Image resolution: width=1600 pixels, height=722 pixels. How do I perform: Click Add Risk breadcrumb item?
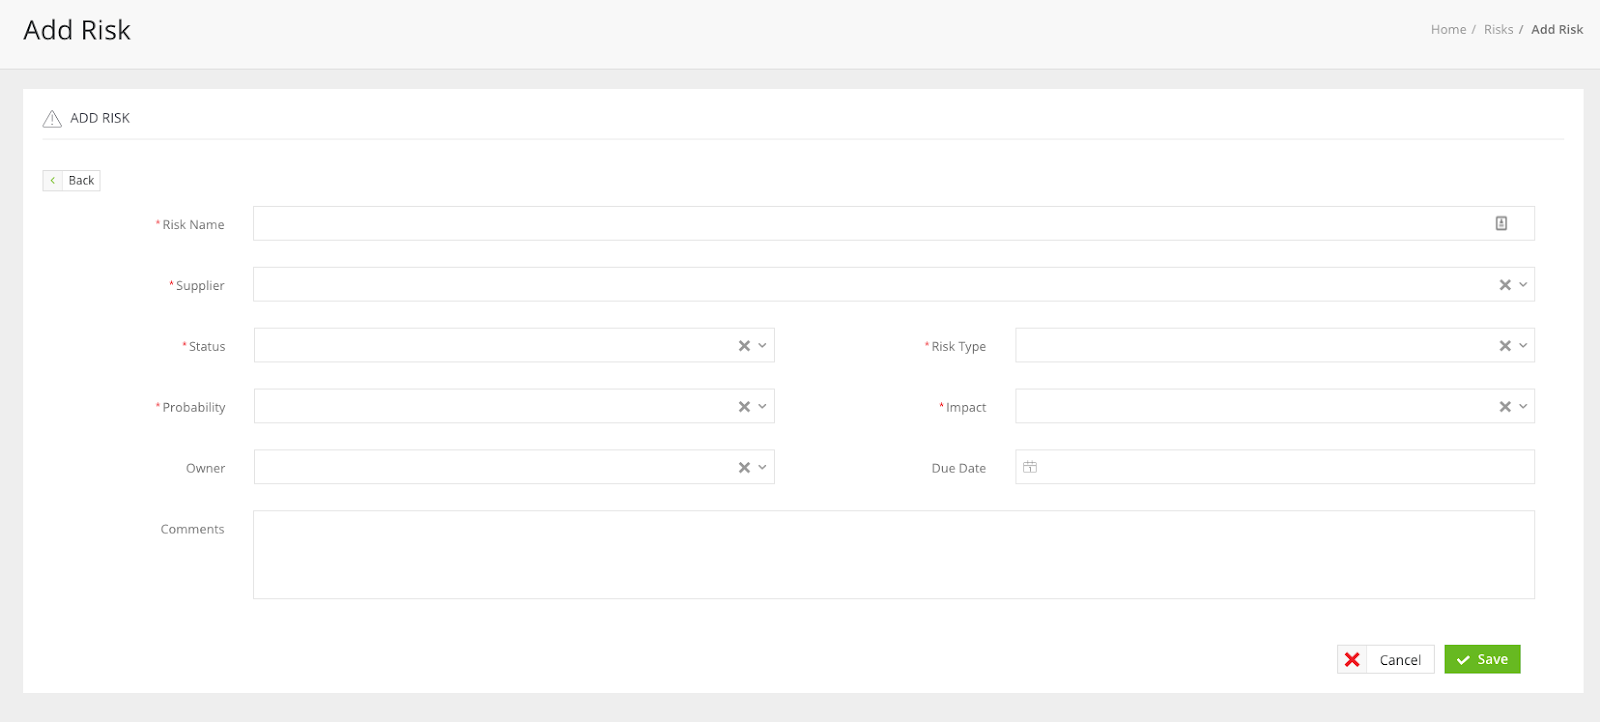pyautogui.click(x=1557, y=30)
